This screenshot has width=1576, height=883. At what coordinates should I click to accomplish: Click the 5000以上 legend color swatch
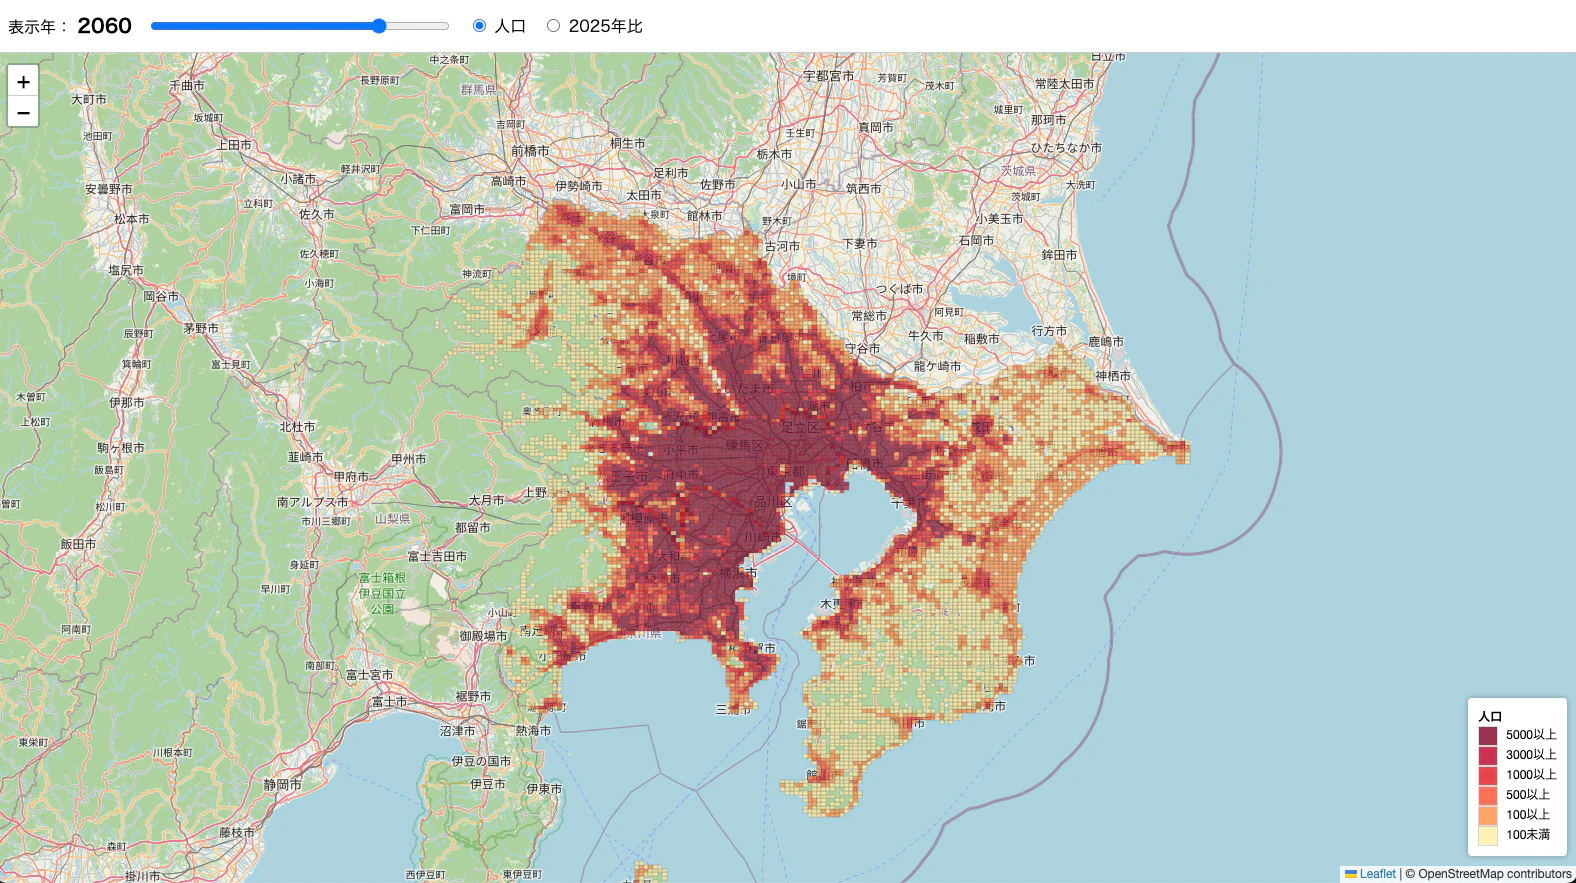tap(1488, 735)
